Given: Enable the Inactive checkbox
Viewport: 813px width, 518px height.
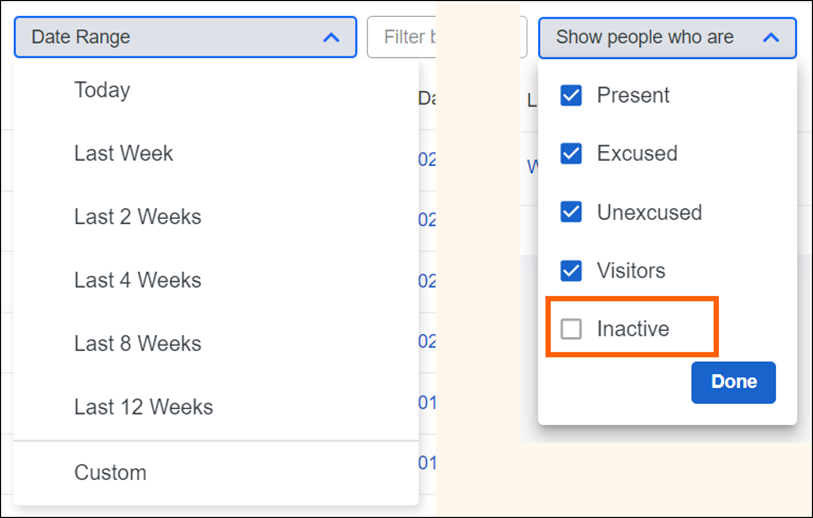Looking at the screenshot, I should click(x=571, y=329).
